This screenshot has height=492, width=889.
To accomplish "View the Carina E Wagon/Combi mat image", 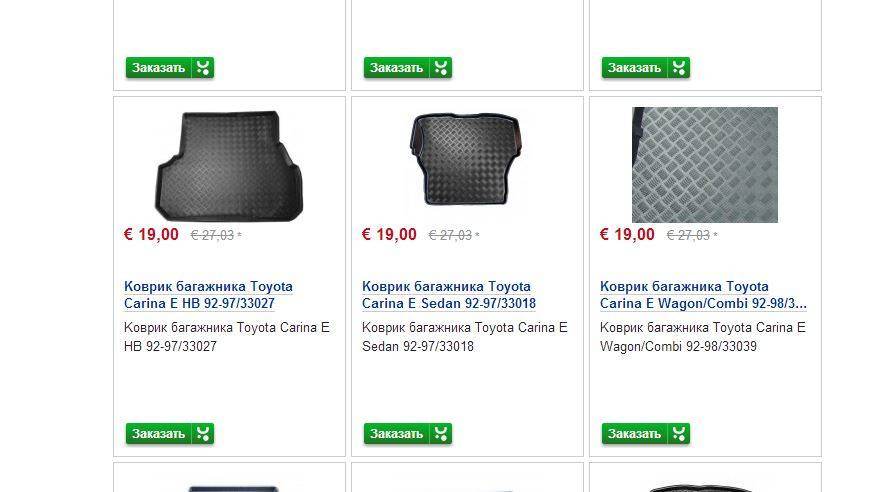I will [704, 164].
